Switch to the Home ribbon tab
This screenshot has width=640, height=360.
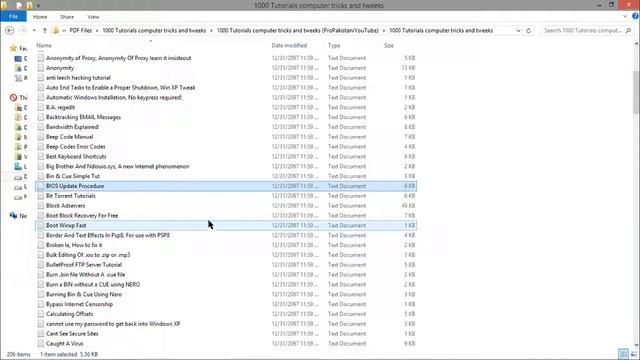(40, 17)
